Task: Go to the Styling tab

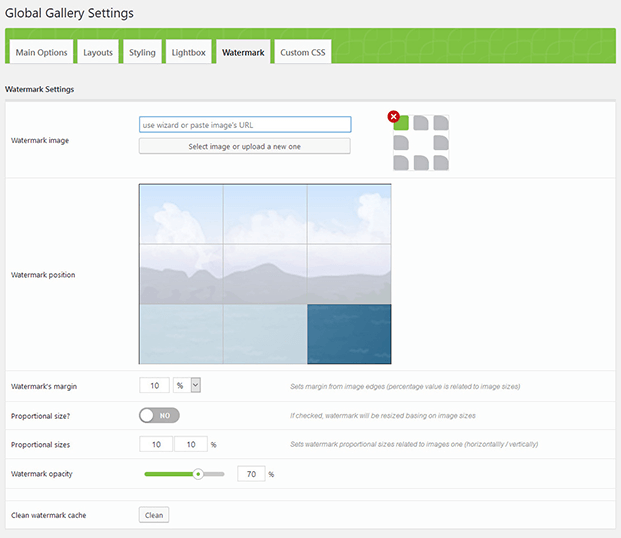Action: [142, 52]
